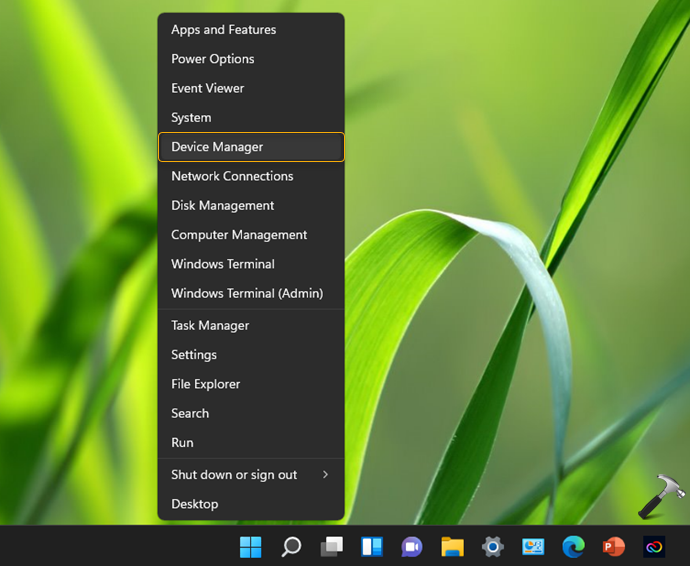Open the Settings gear icon on taskbar
The width and height of the screenshot is (690, 566).
[493, 547]
